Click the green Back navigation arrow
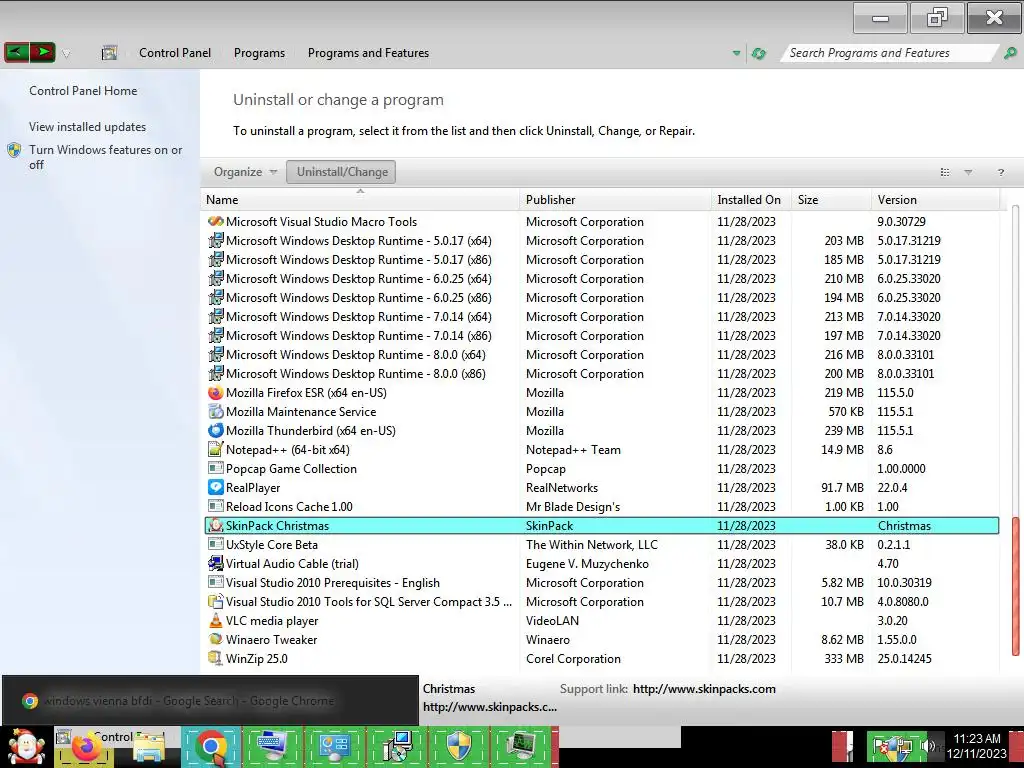Viewport: 1024px width, 768px height. pos(16,52)
